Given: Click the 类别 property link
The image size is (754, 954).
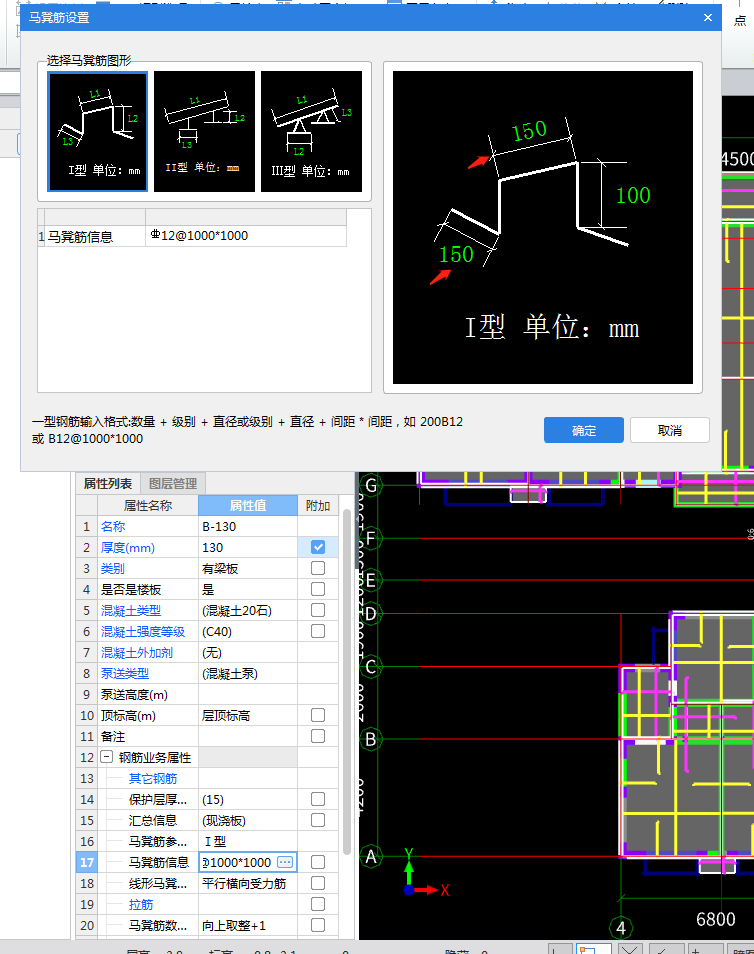Looking at the screenshot, I should 113,568.
